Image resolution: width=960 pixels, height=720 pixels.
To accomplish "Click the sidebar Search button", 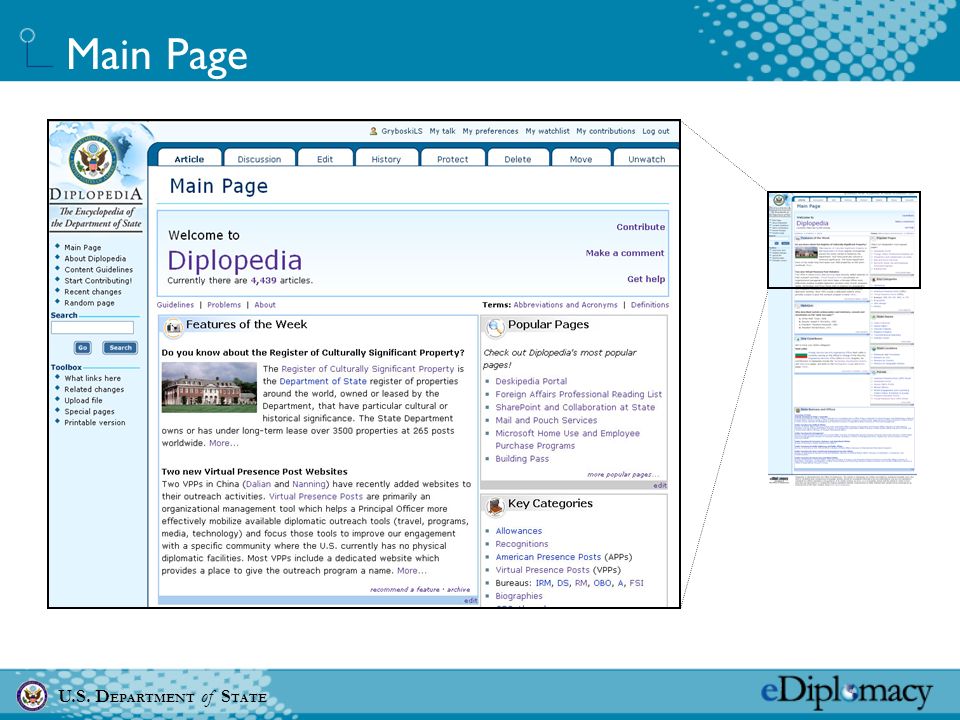I will 121,347.
